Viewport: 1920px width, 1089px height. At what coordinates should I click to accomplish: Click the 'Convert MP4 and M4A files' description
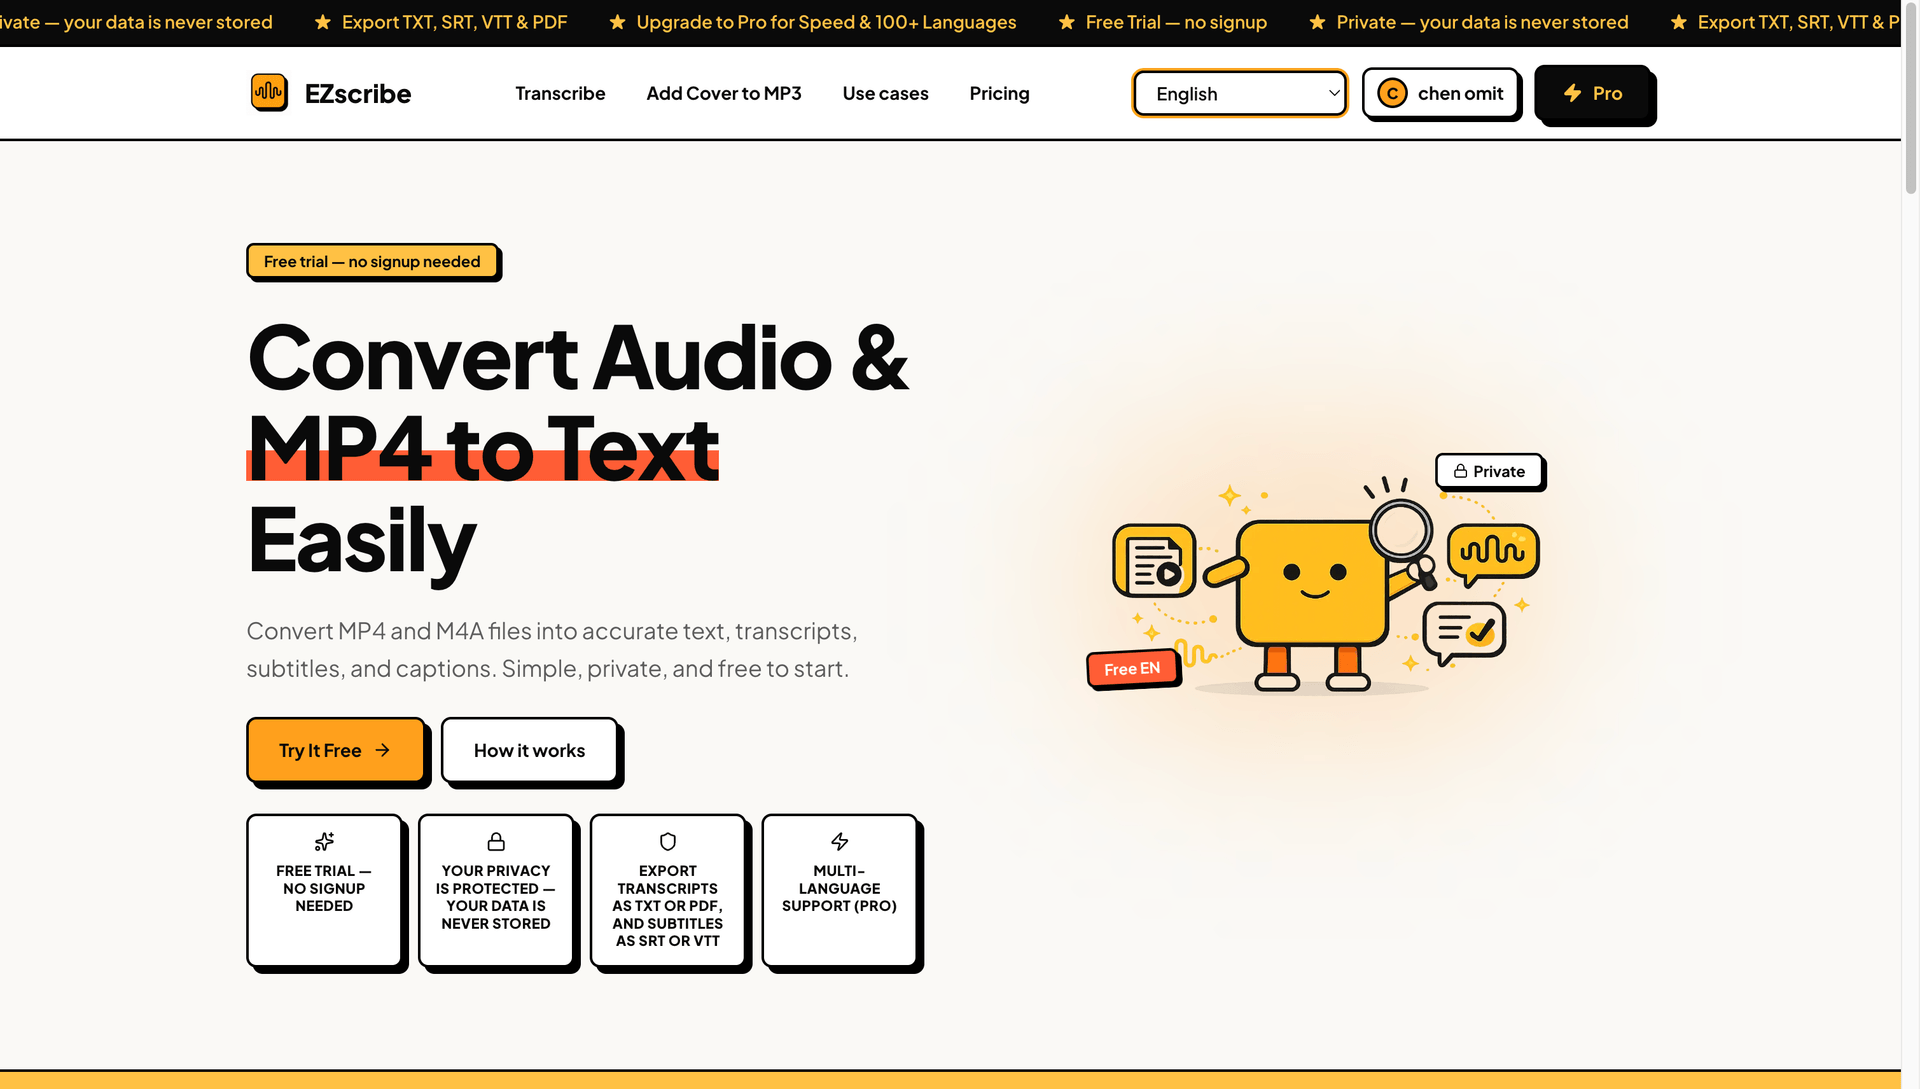click(552, 650)
